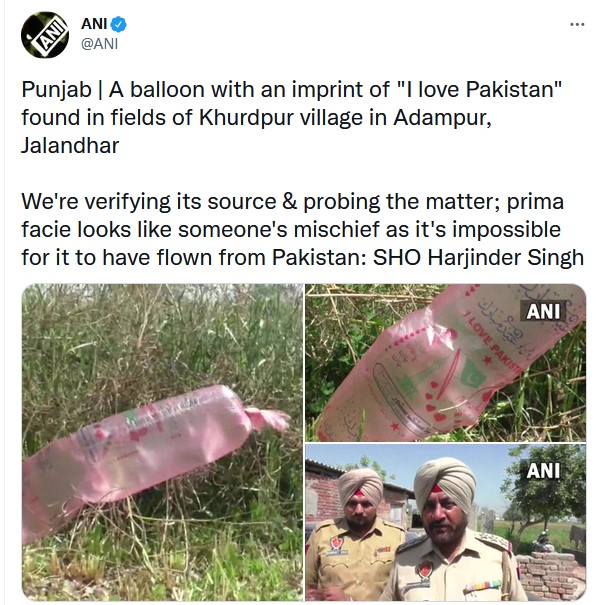Open the photo of two police officers
602x605 pixels.
[446, 522]
